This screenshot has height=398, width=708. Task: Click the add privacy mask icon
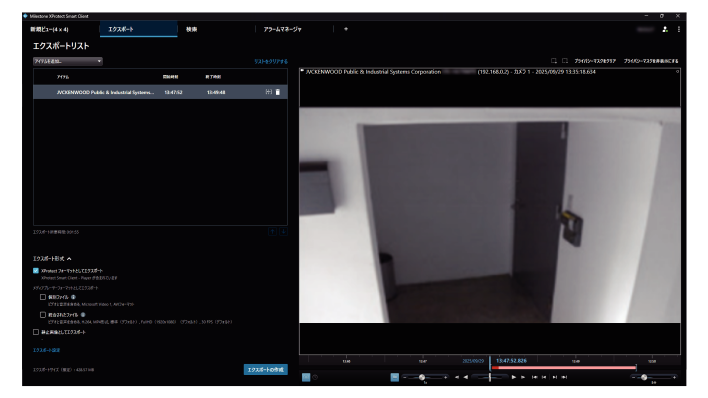[x=554, y=61]
